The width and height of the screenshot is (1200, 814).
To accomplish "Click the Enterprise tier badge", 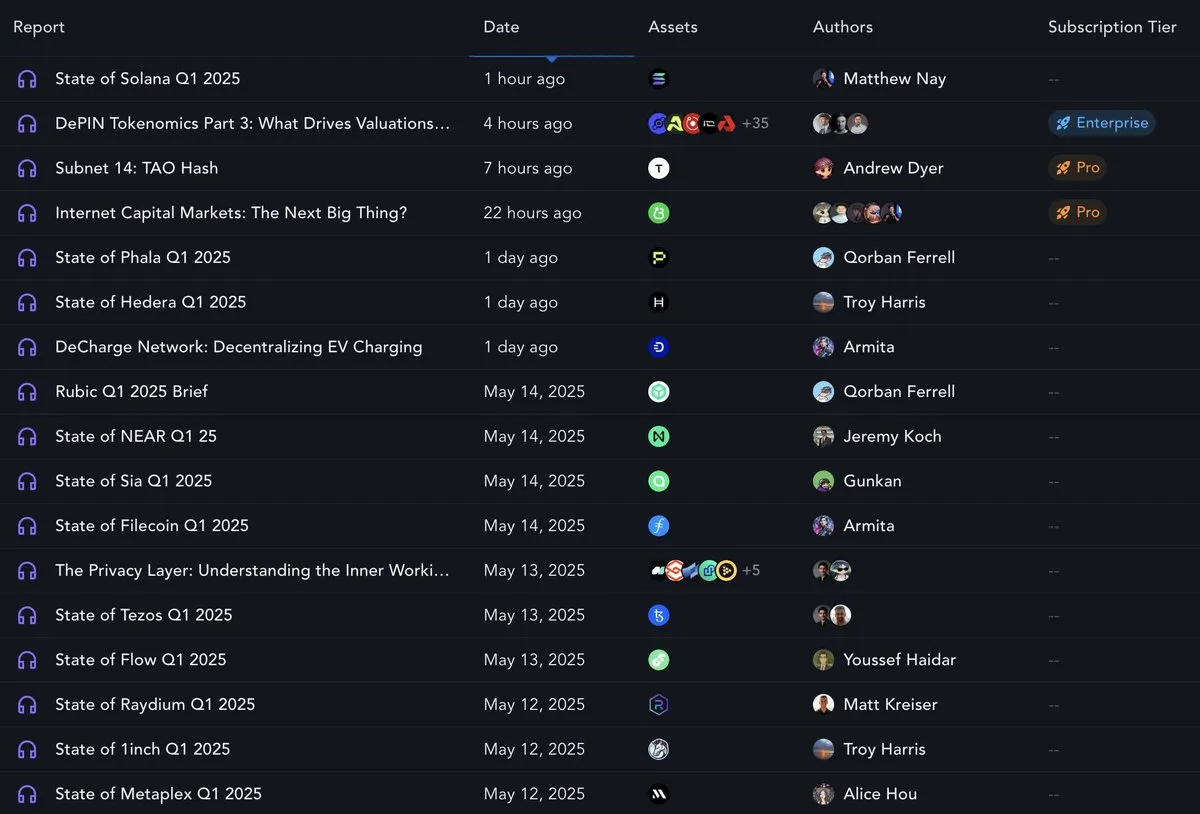I will [1102, 123].
